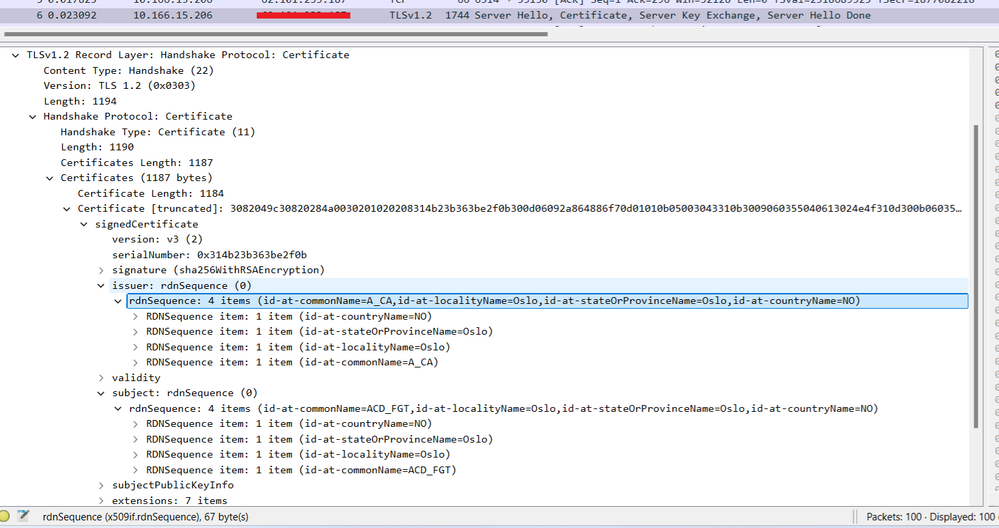Viewport: 999px width, 528px height.
Task: Collapse rdnSequence listing commonName=ACD_FGT
Action: click(119, 409)
